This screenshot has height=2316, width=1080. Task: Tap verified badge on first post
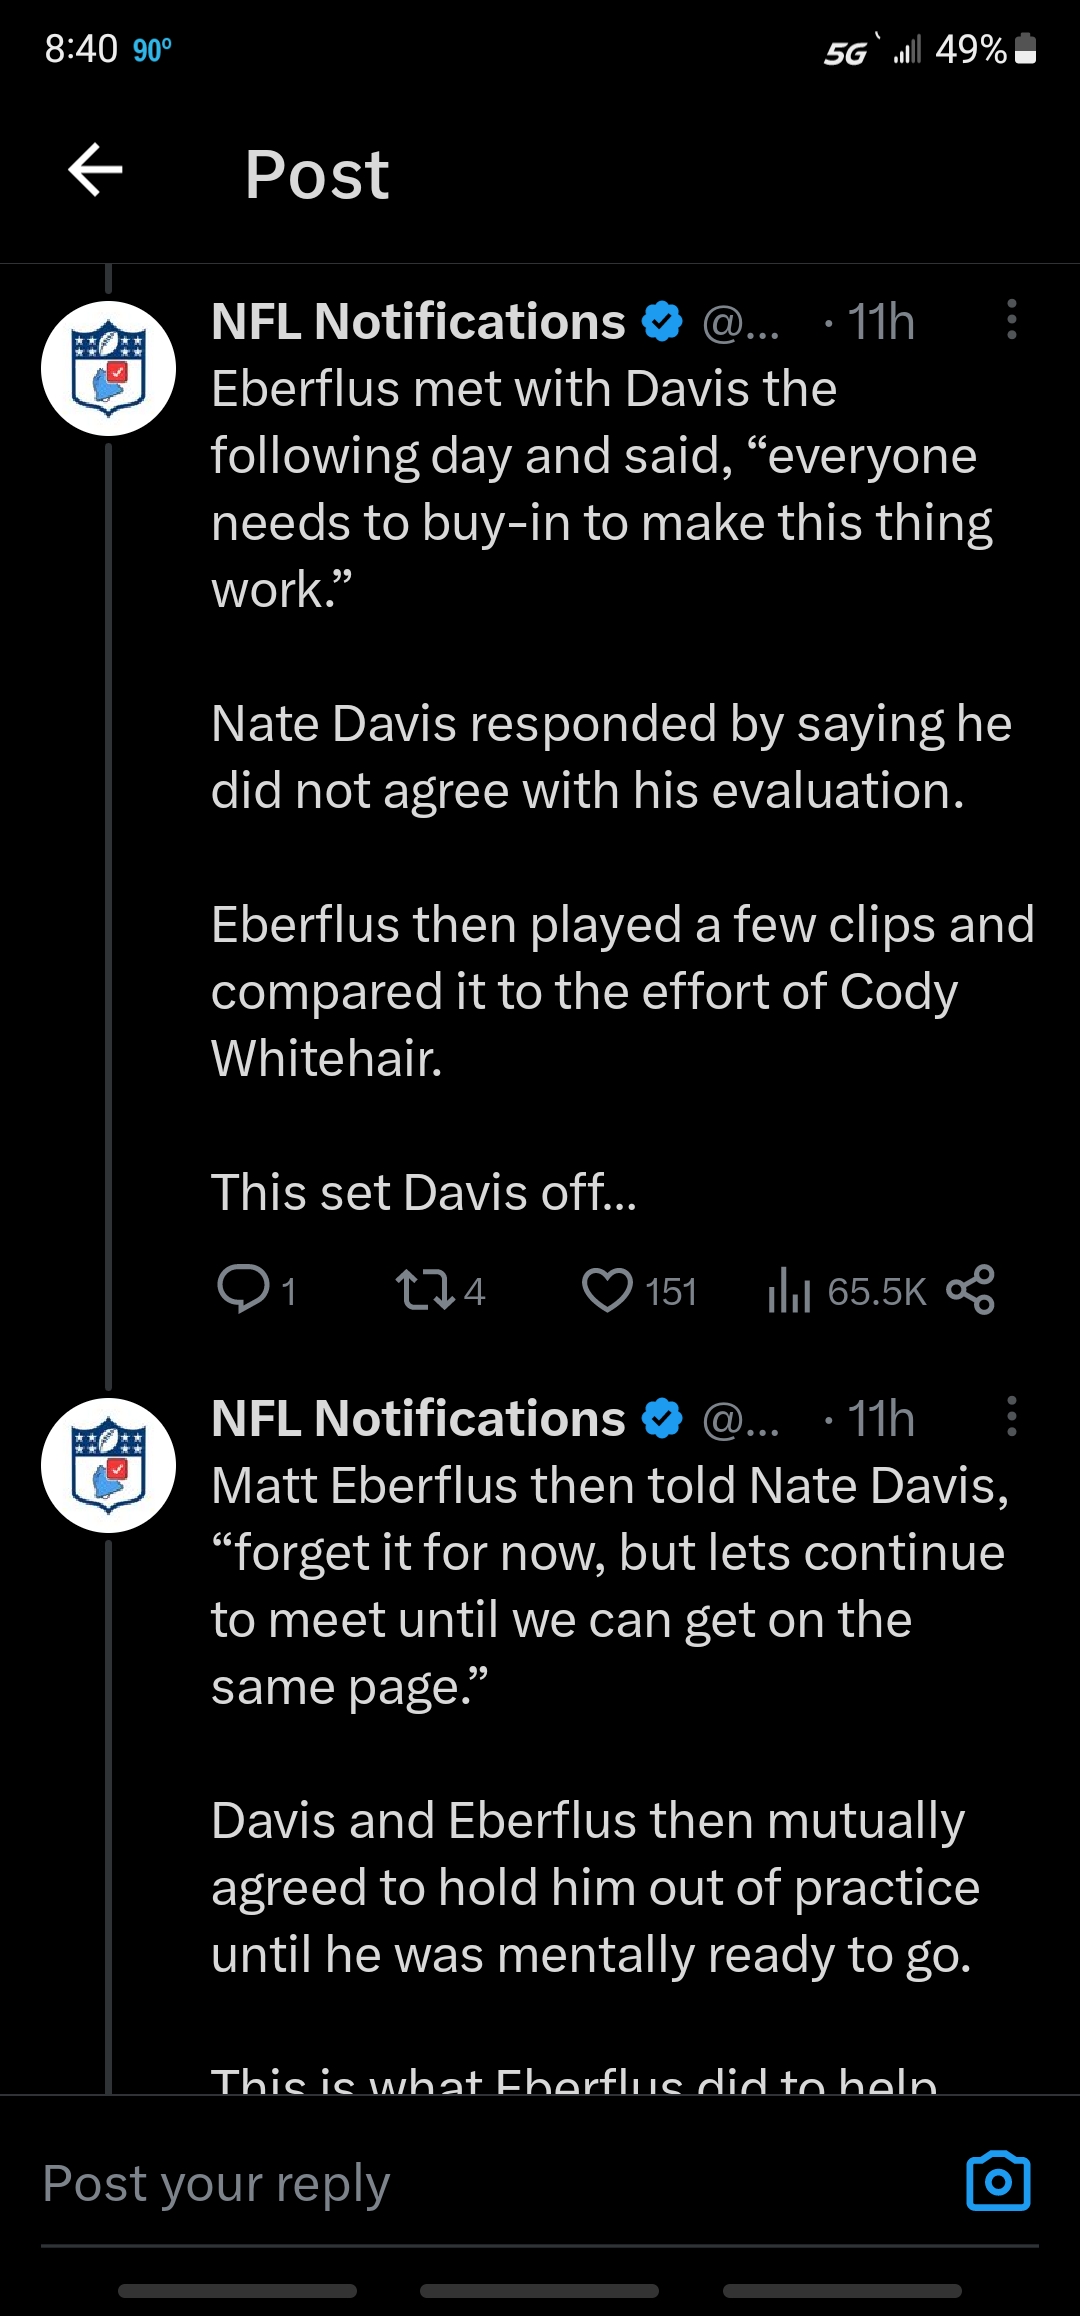(661, 322)
